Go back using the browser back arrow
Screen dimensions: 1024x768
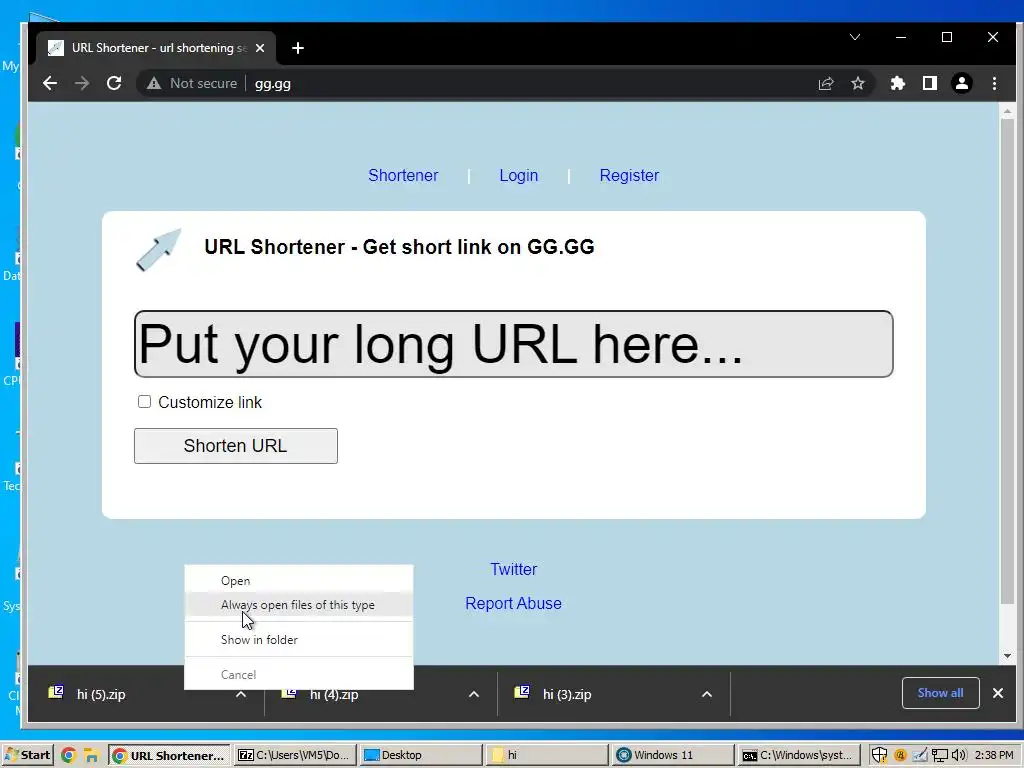click(50, 84)
